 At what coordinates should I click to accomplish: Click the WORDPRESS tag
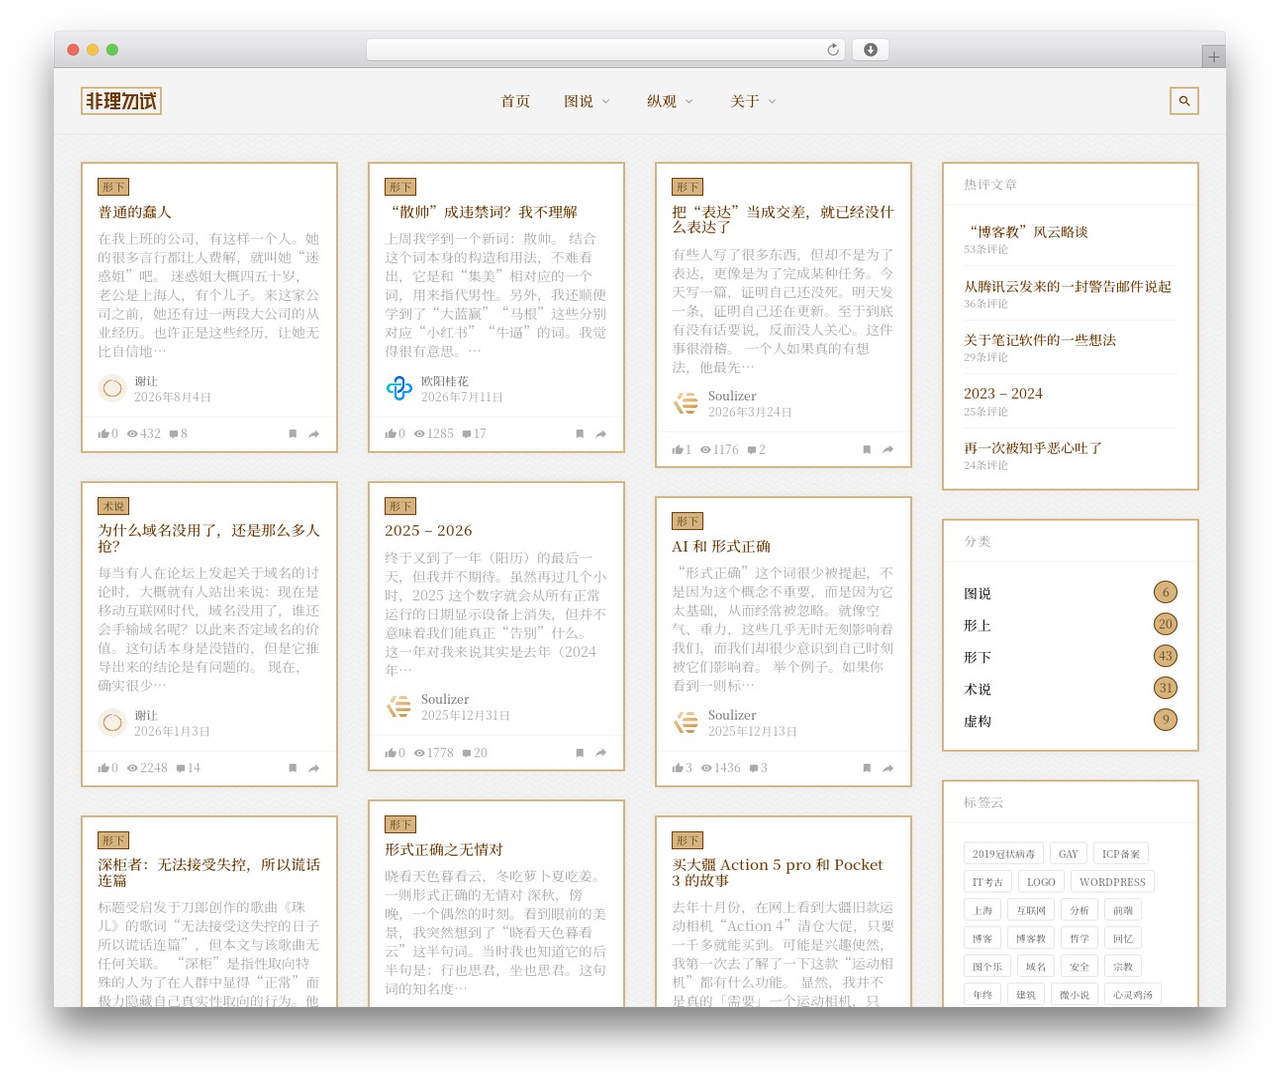coord(1112,882)
